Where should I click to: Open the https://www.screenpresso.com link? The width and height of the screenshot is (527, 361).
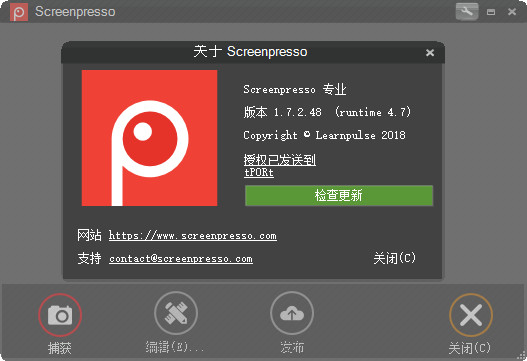[193, 236]
